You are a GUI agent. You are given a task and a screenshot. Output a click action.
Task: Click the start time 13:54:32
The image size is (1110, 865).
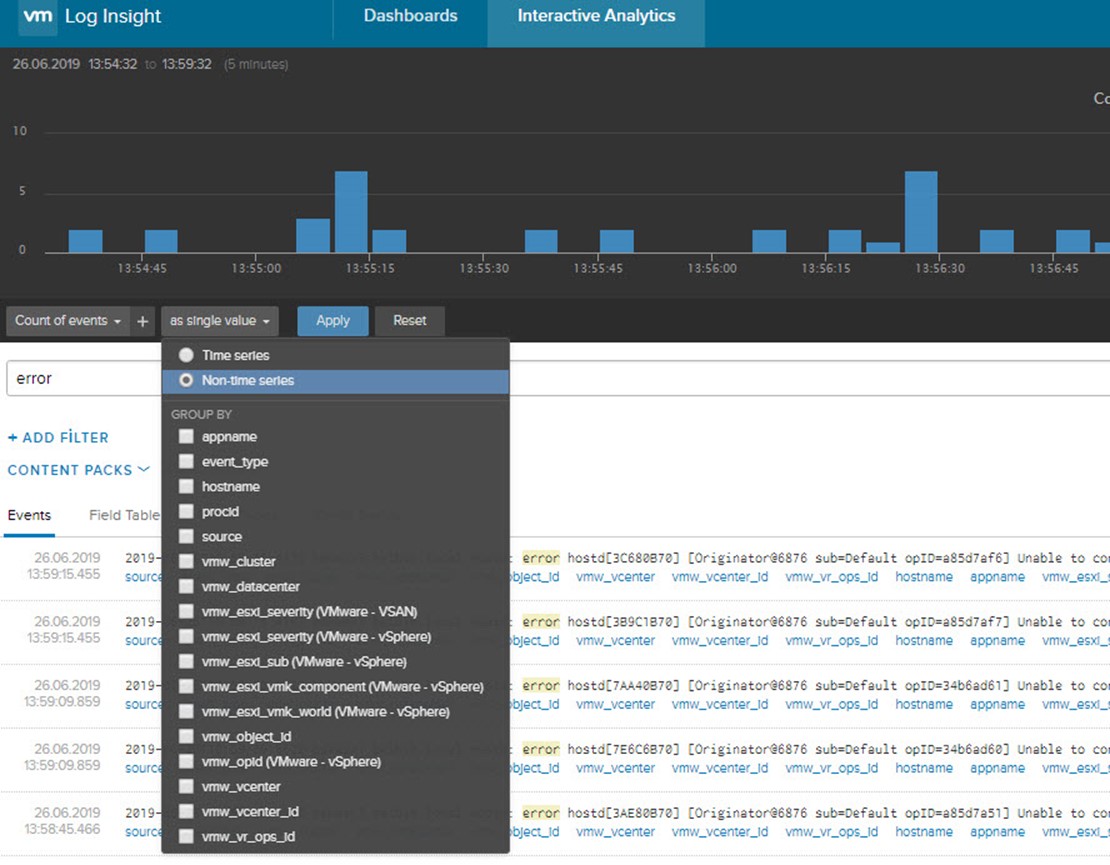click(113, 64)
